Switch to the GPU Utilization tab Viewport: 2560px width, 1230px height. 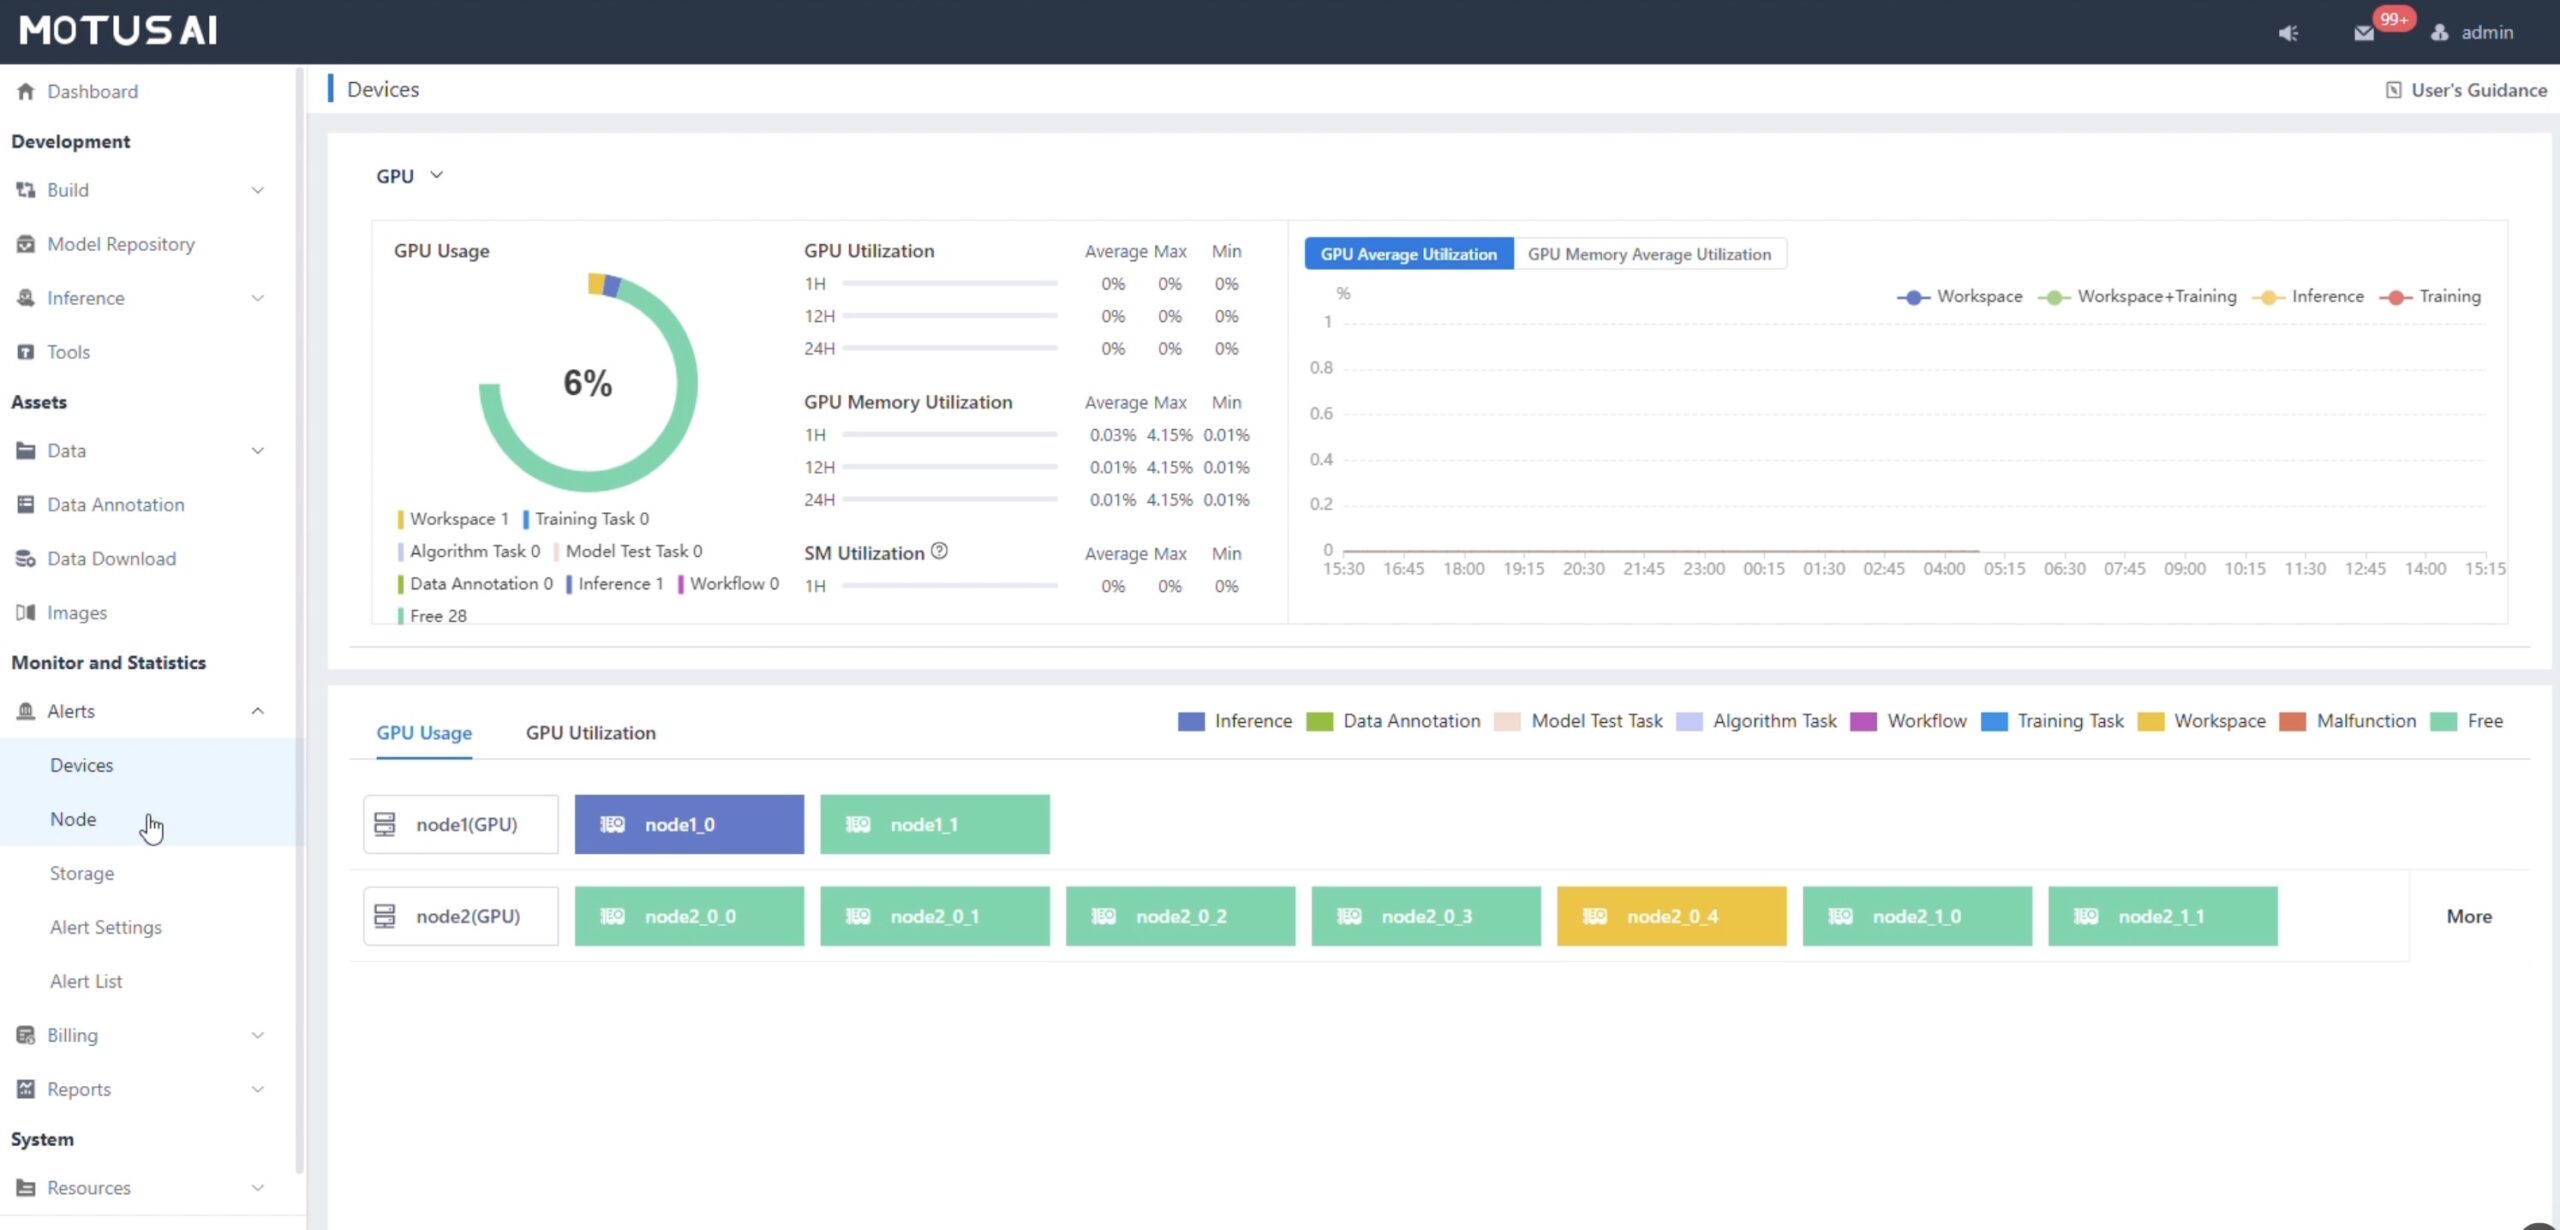point(590,733)
